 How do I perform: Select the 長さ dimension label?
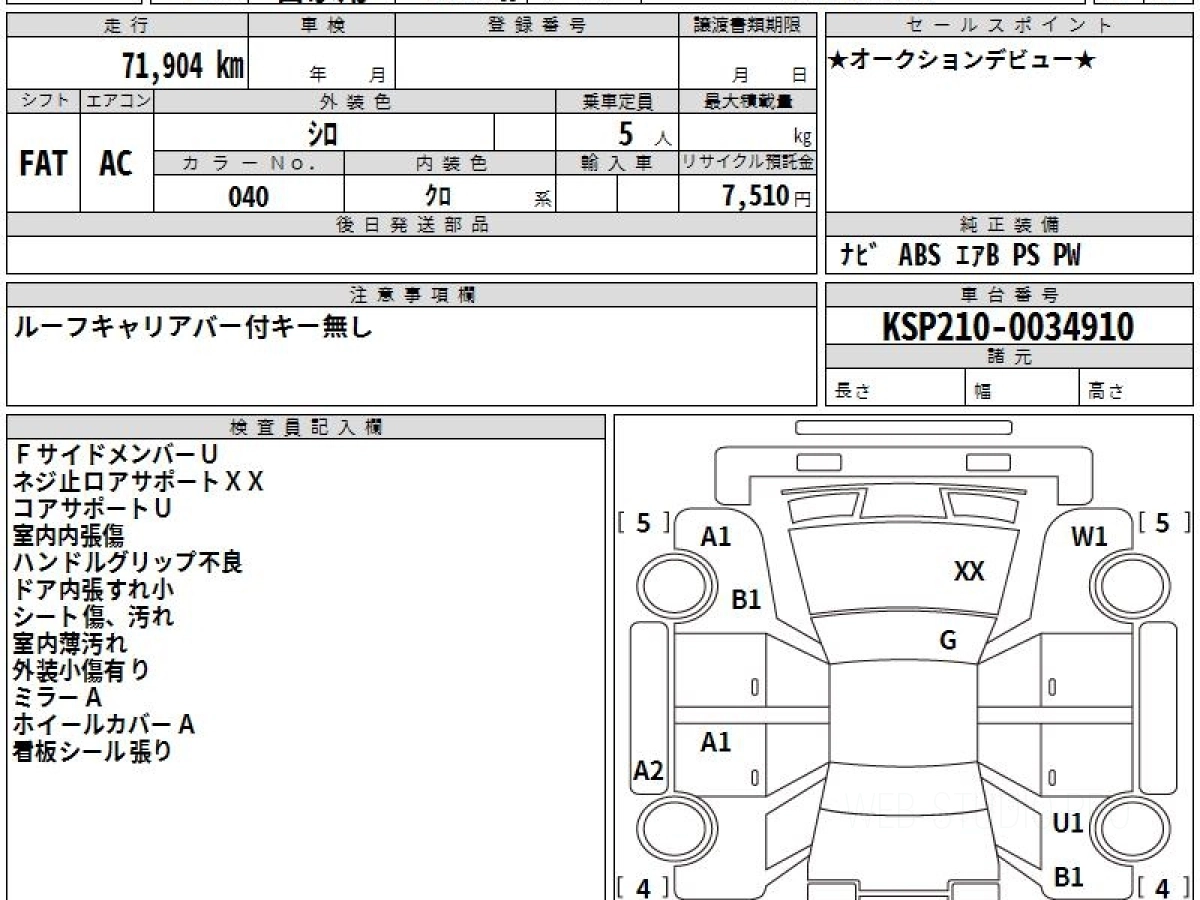pos(852,392)
